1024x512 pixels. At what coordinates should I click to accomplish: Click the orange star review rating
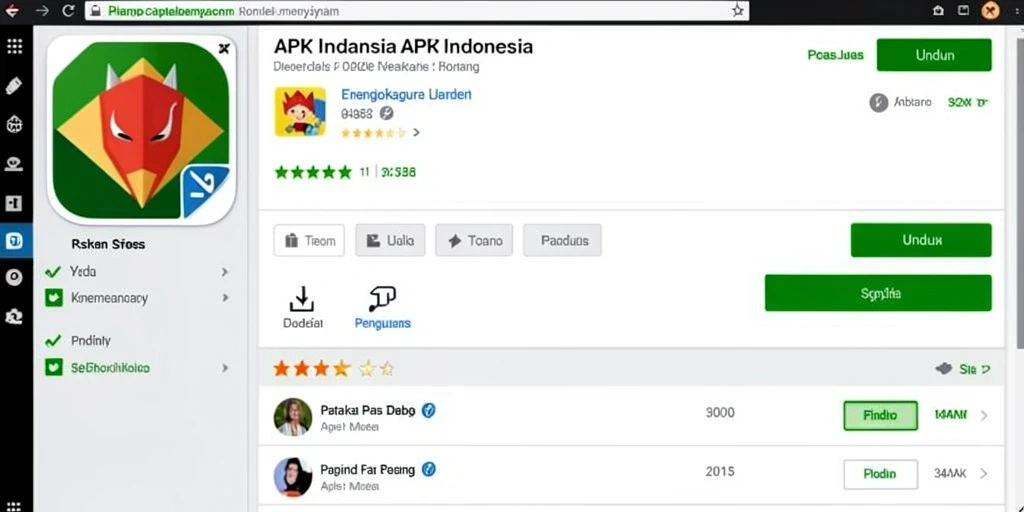coord(333,369)
